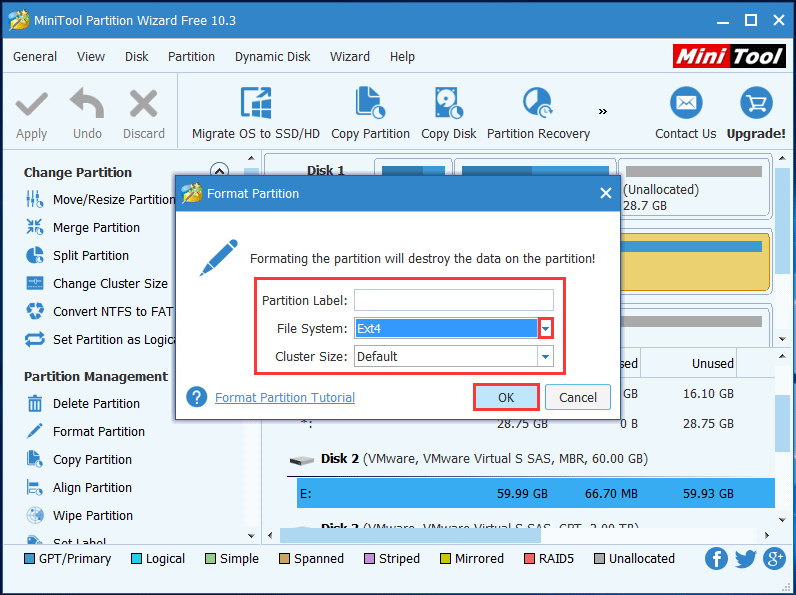Click the Logical legend color swatch
The height and width of the screenshot is (595, 796).
tap(136, 559)
